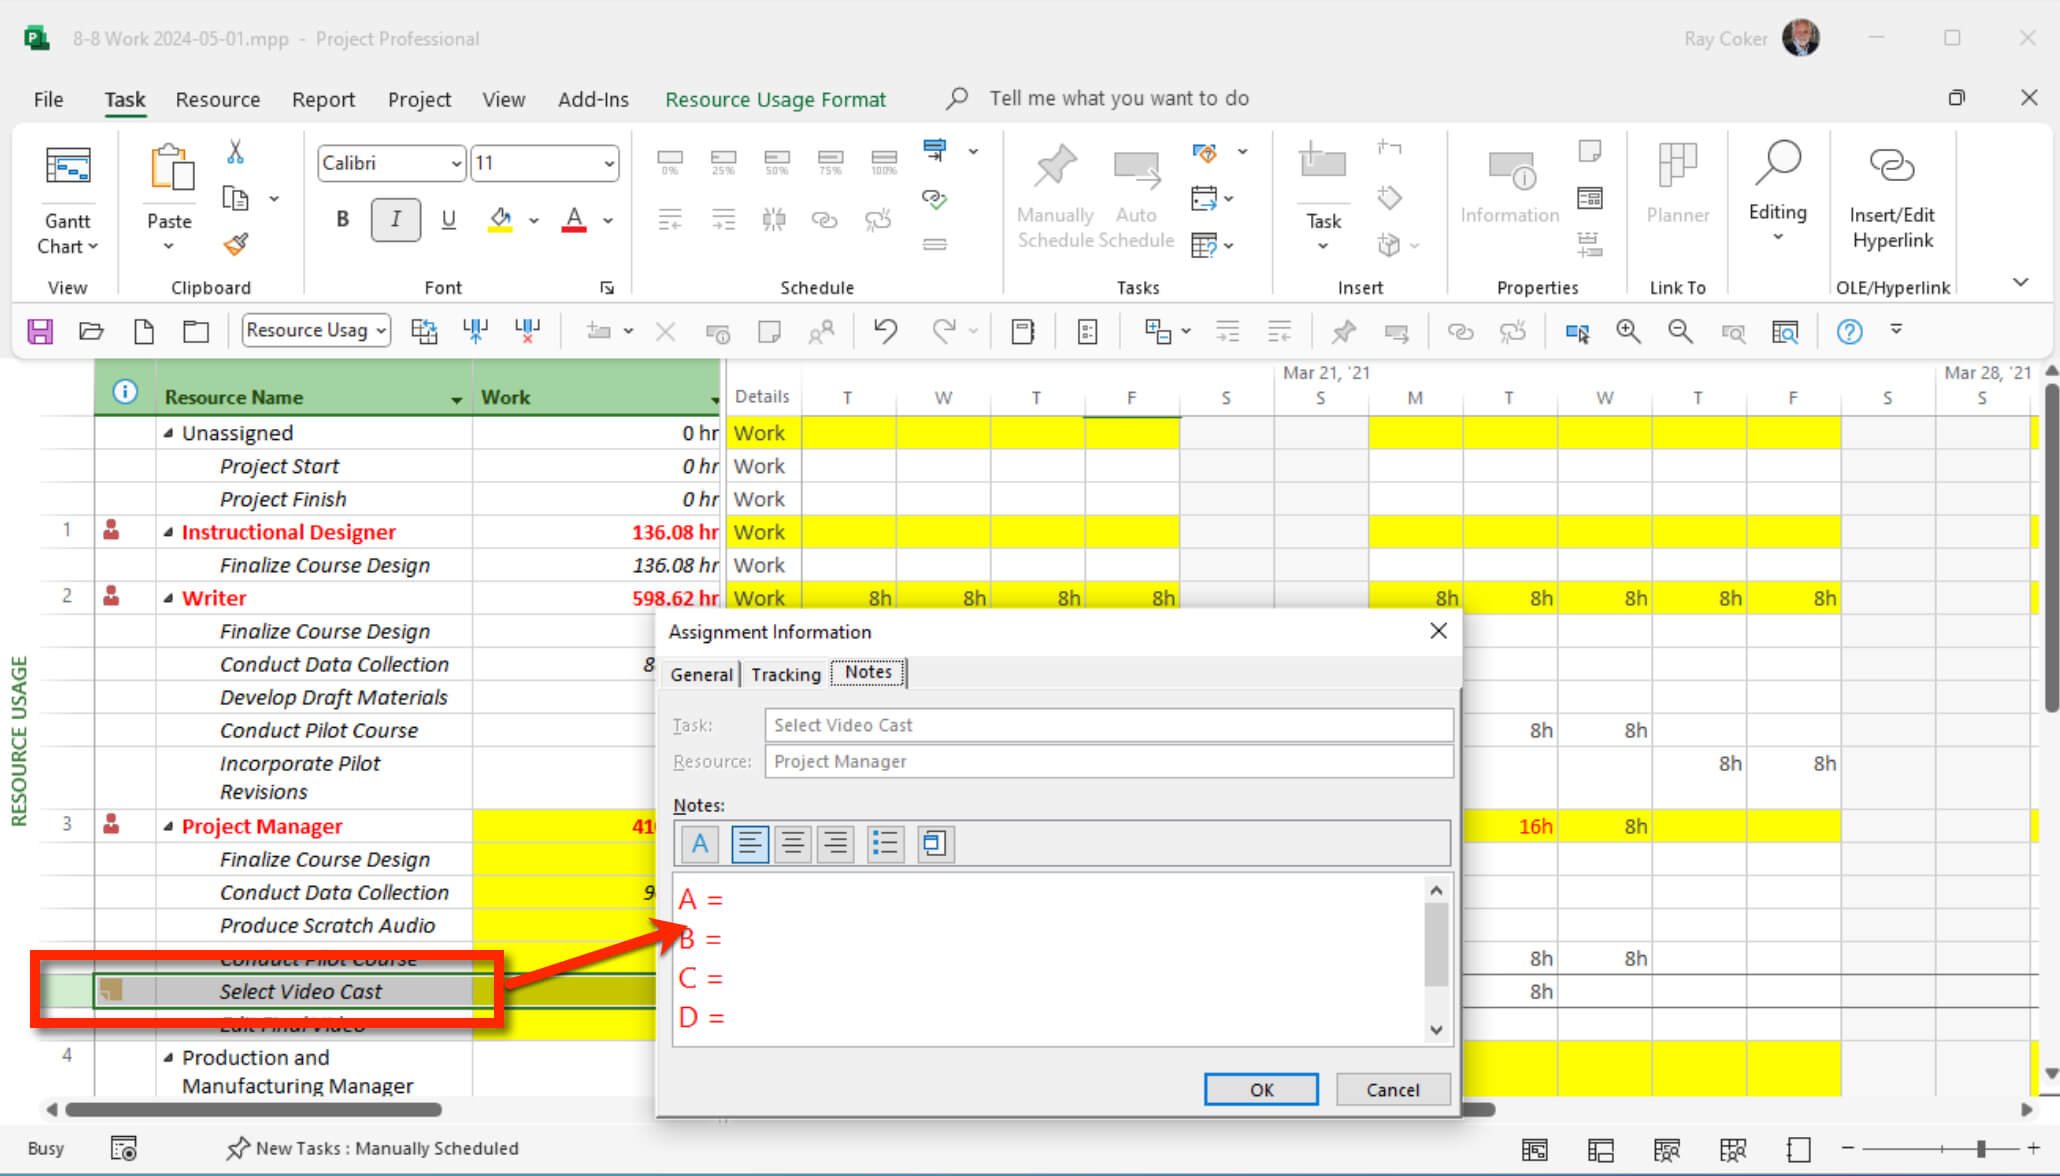Image resolution: width=2060 pixels, height=1176 pixels.
Task: Select the Select Video Cast row
Action: point(300,991)
